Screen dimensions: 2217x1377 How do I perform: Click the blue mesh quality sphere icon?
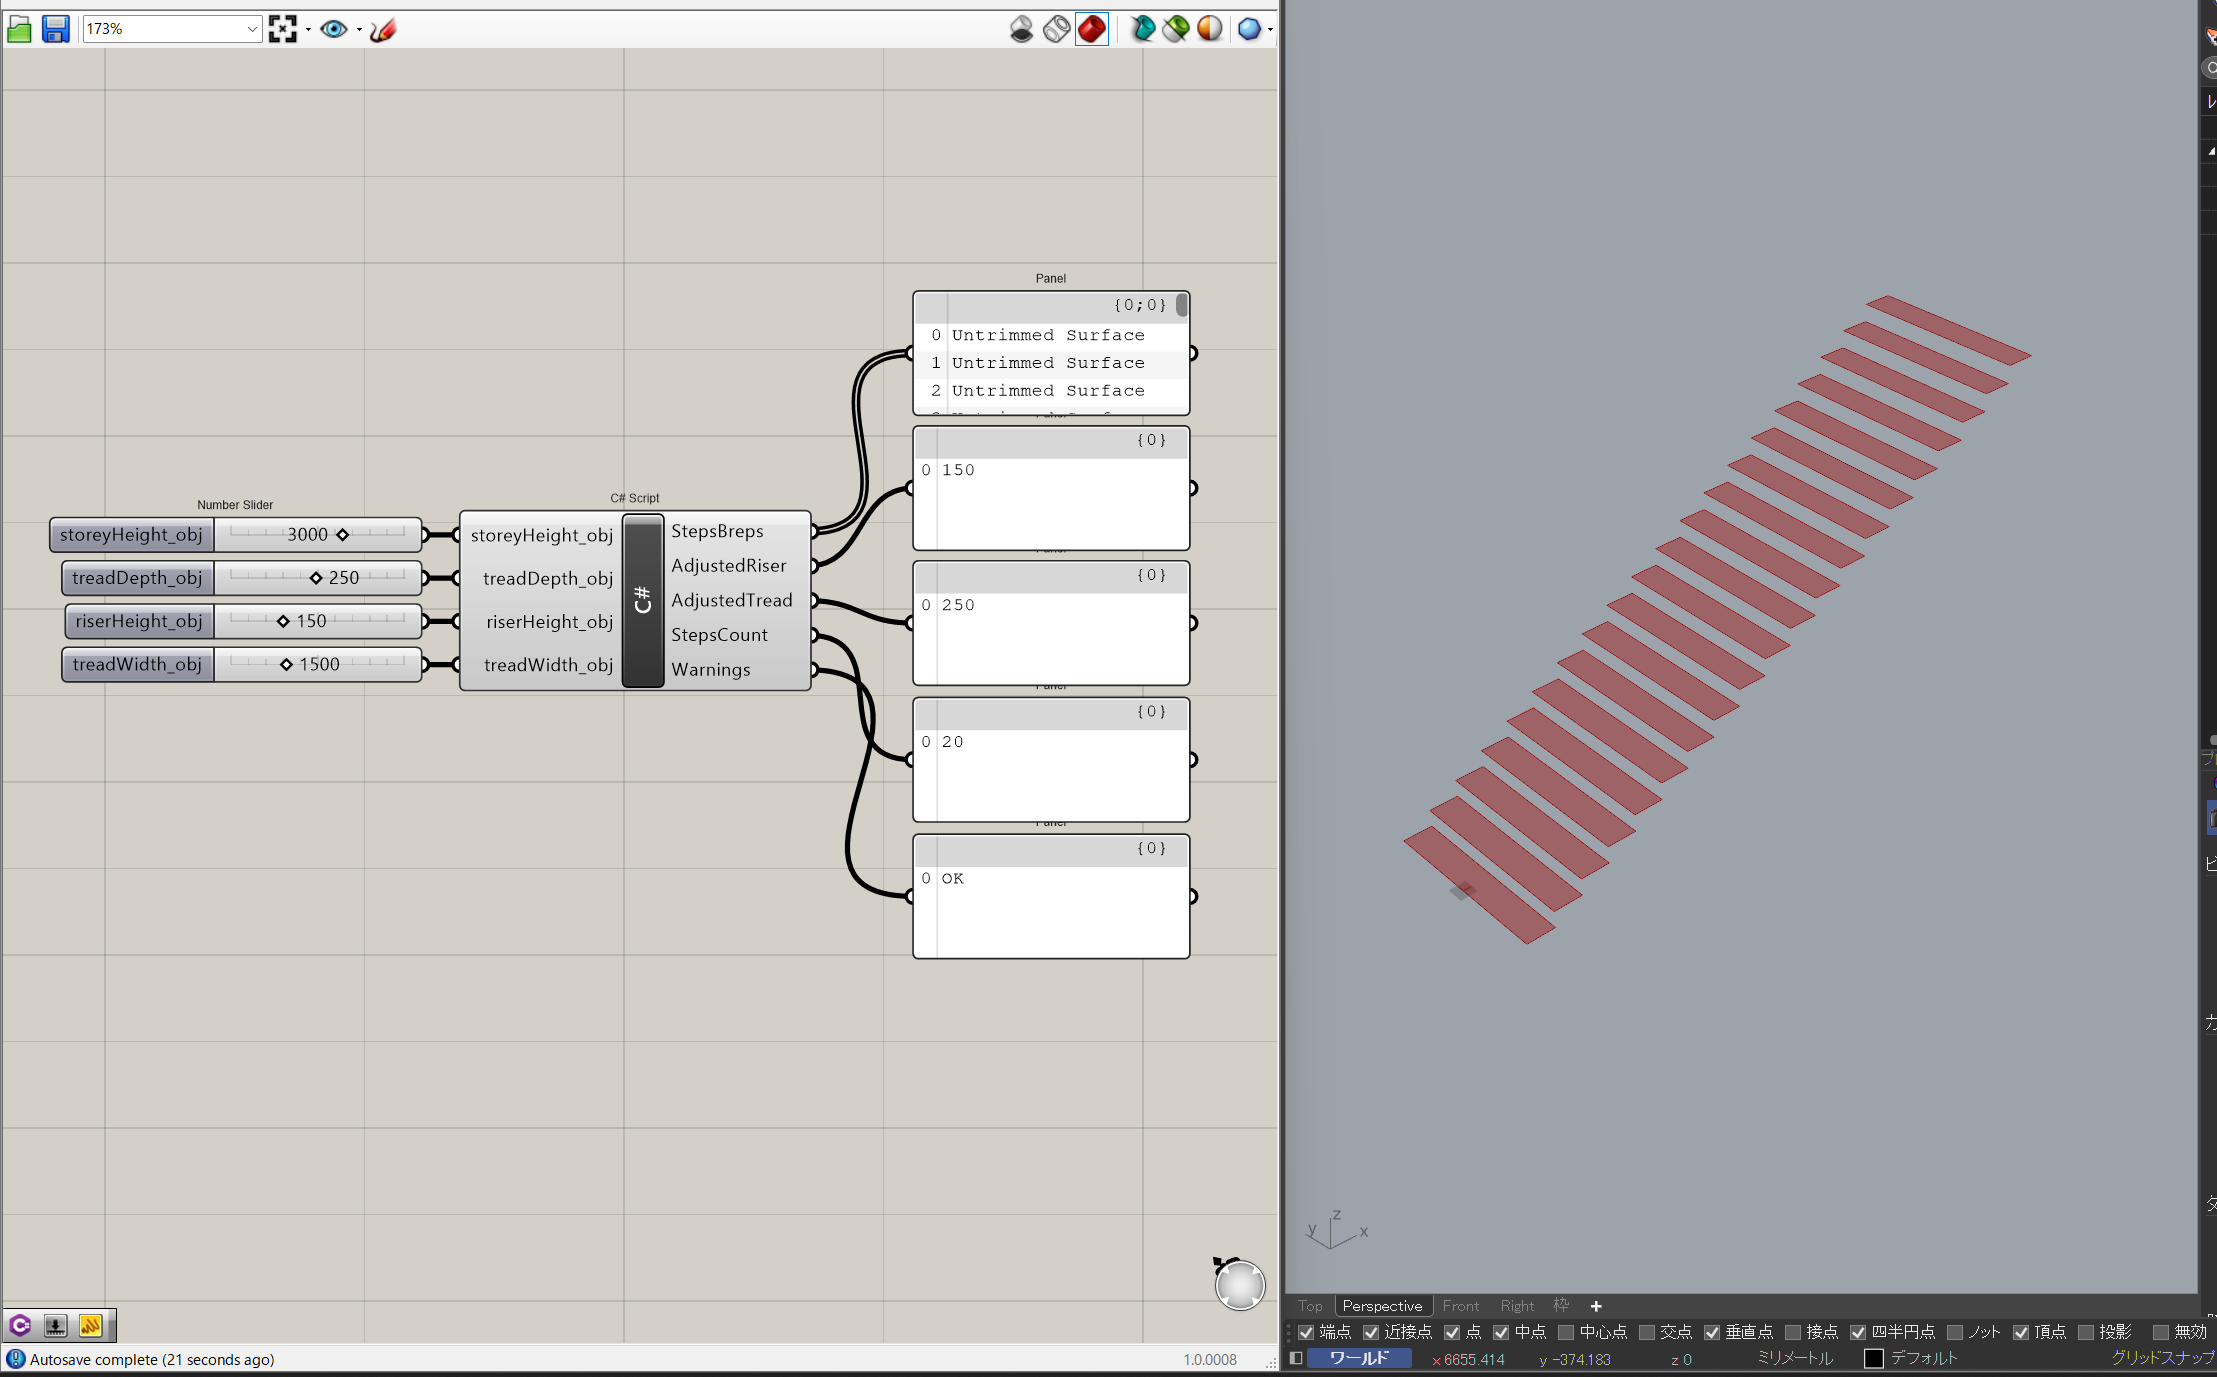[1249, 29]
